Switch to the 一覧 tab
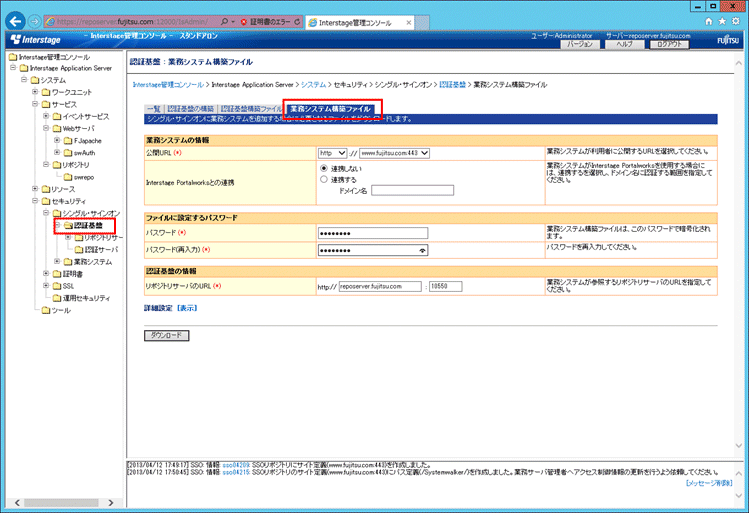The height and width of the screenshot is (513, 749). tap(154, 109)
